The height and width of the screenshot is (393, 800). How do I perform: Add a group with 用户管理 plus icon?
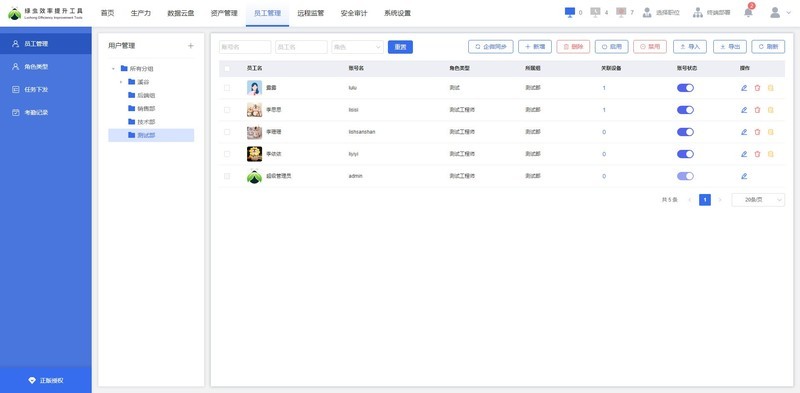click(190, 45)
